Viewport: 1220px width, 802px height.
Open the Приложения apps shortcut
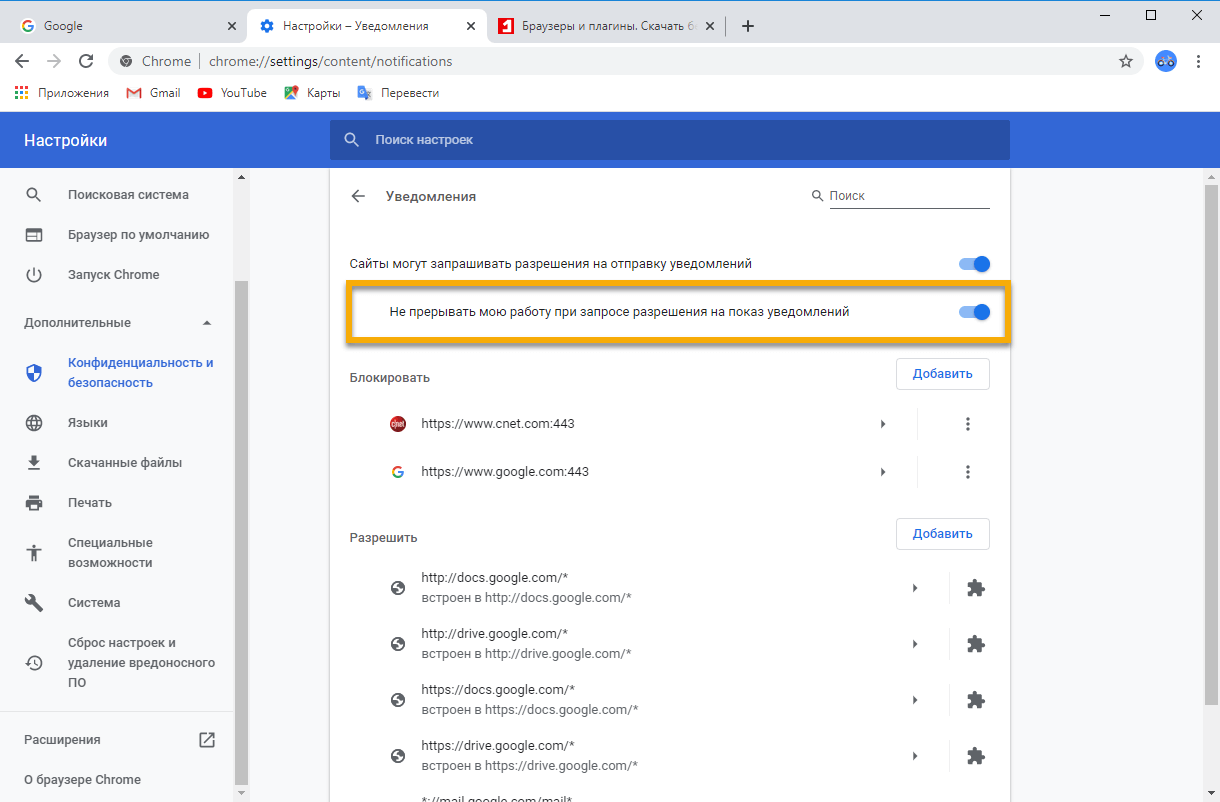pos(62,93)
